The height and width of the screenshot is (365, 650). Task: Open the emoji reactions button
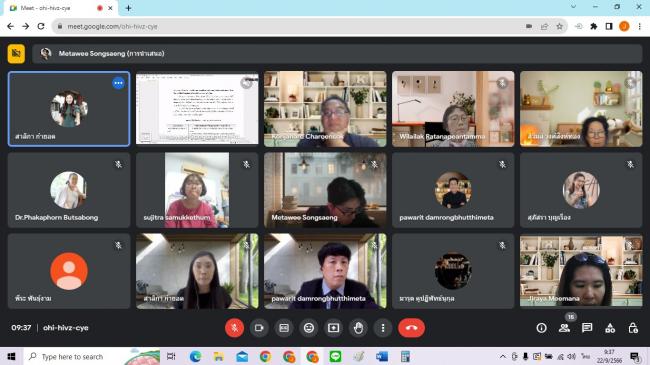coord(309,328)
